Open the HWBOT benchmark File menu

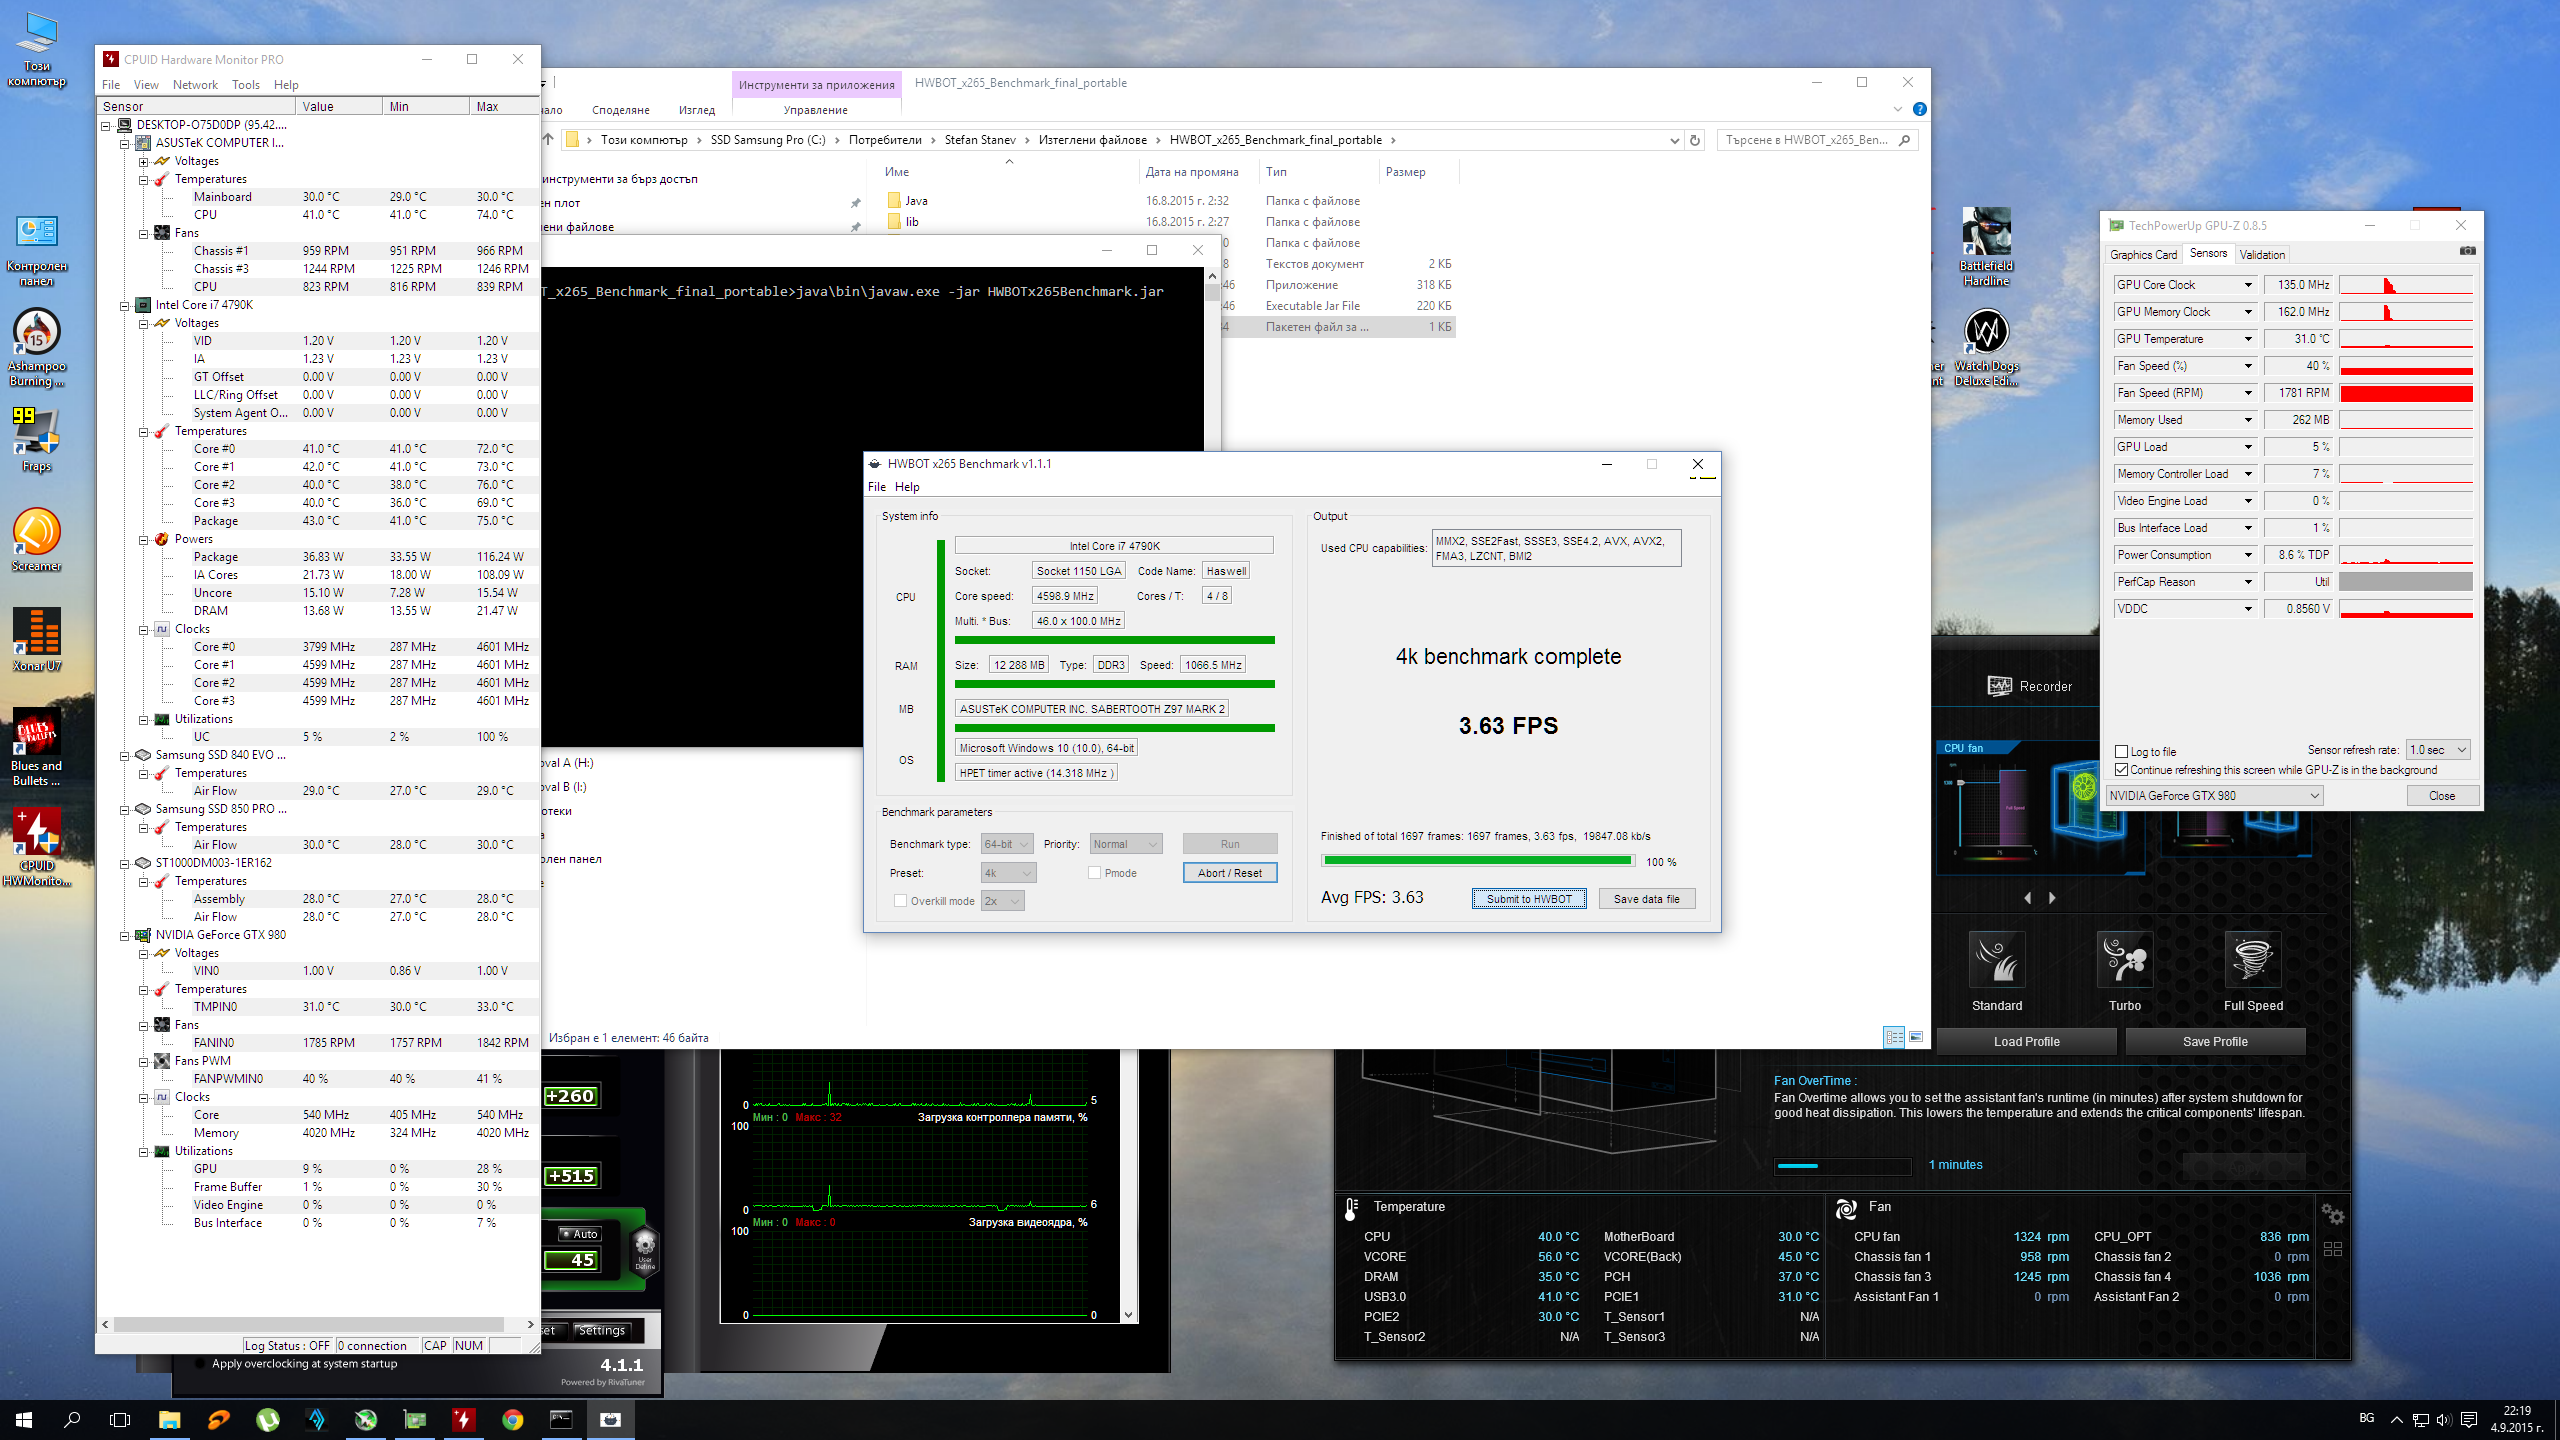876,486
